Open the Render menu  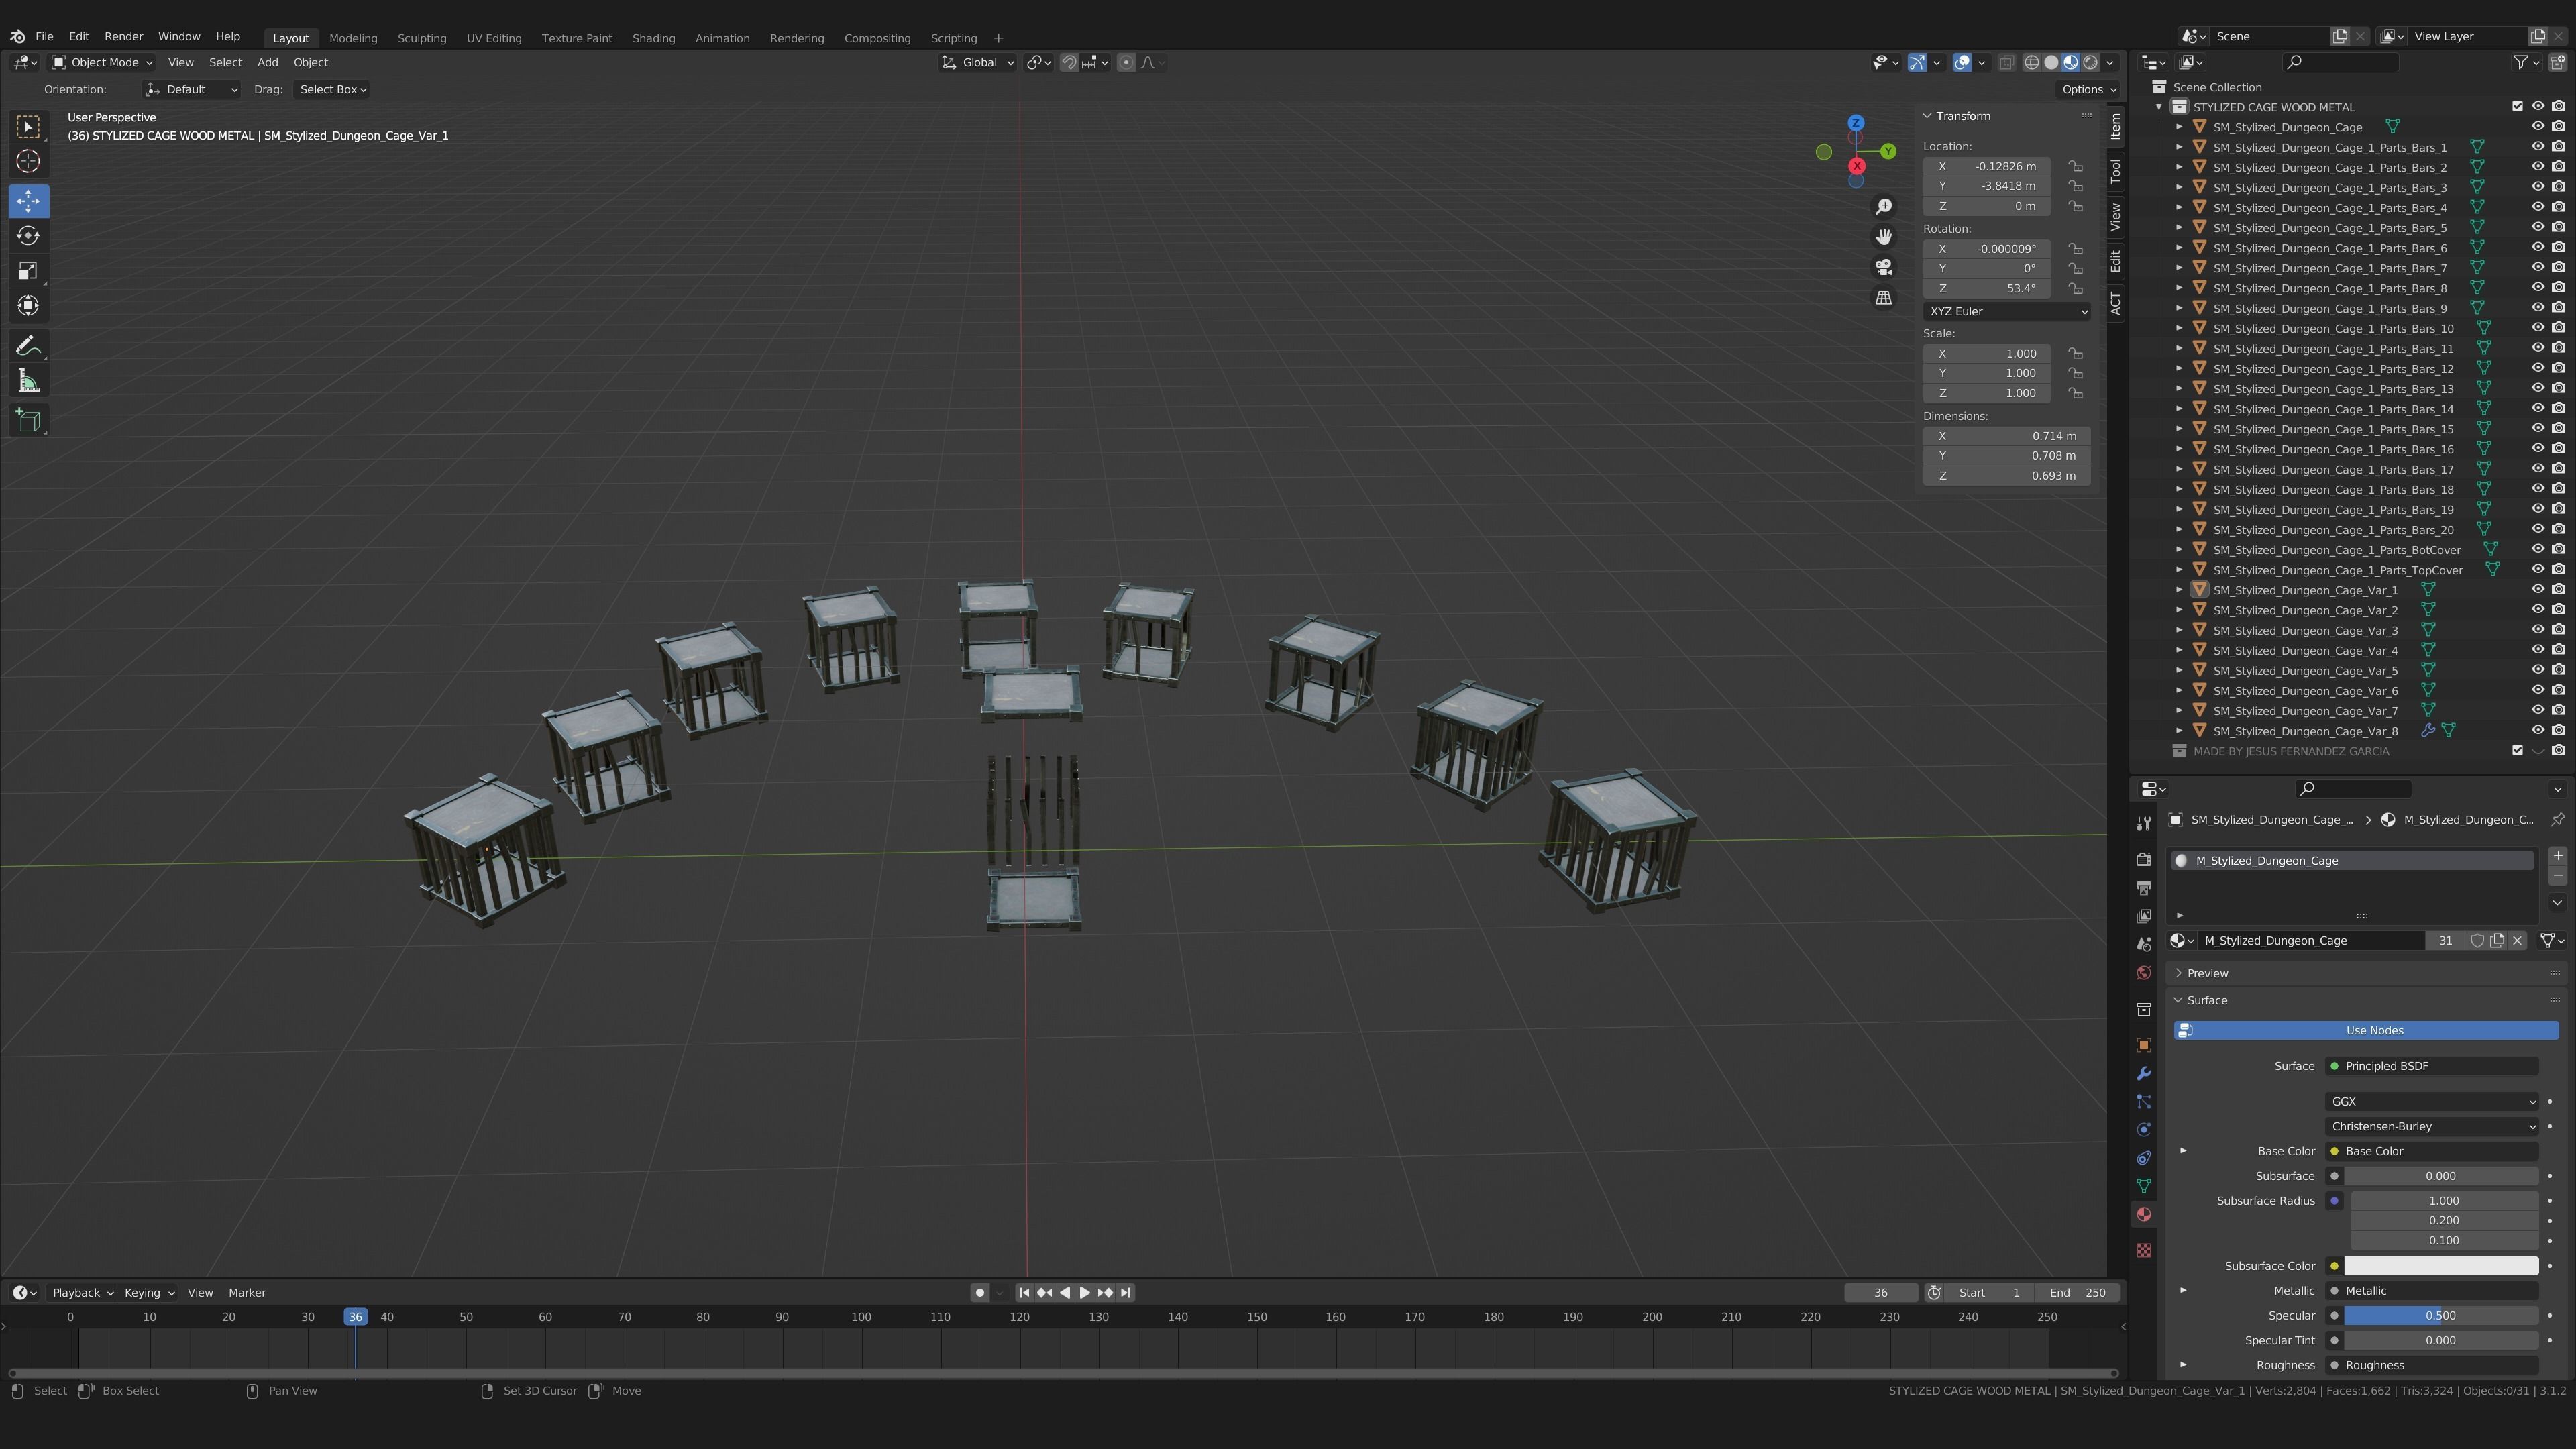click(x=124, y=36)
